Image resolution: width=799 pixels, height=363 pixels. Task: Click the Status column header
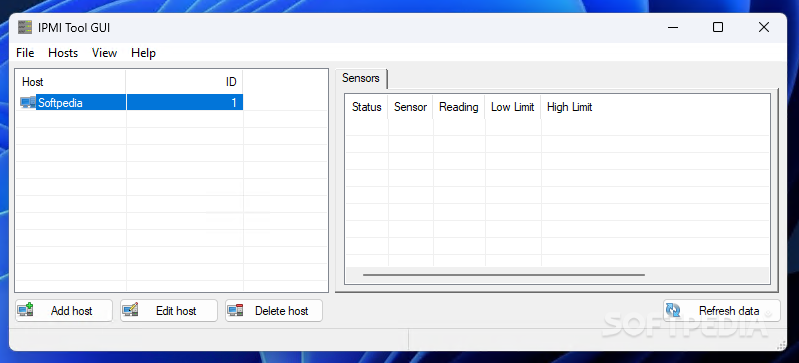tap(366, 107)
